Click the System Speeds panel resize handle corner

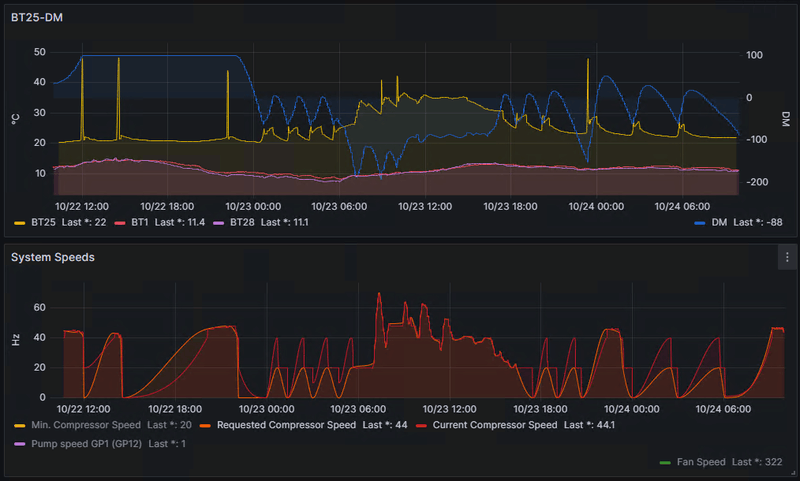click(x=793, y=473)
